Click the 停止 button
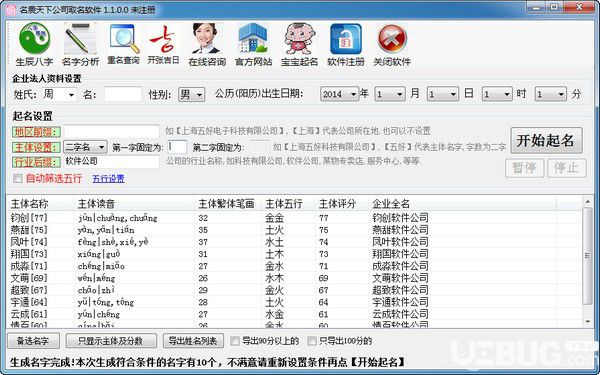 (566, 168)
